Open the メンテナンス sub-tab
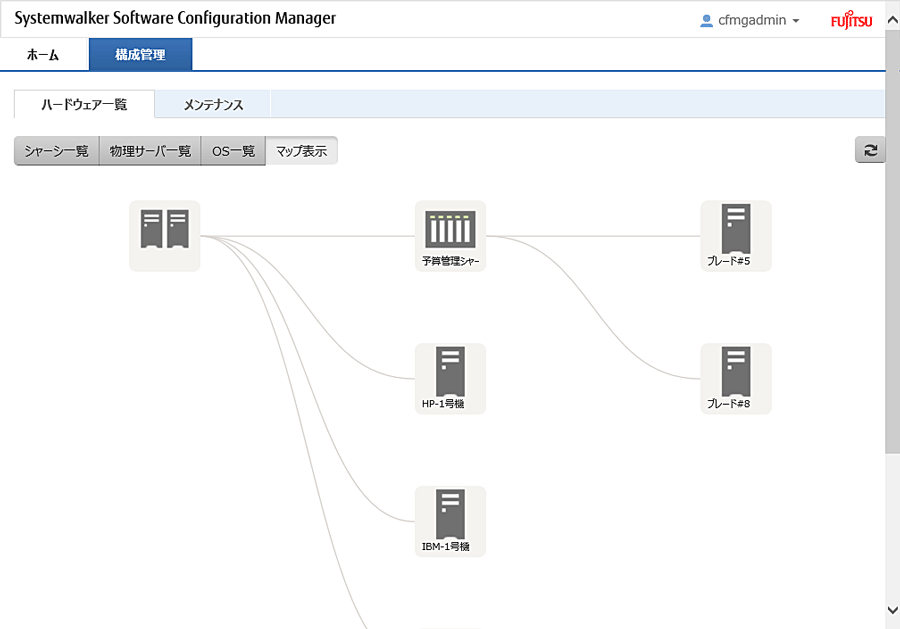Screen dimensions: 900x629 [213, 104]
